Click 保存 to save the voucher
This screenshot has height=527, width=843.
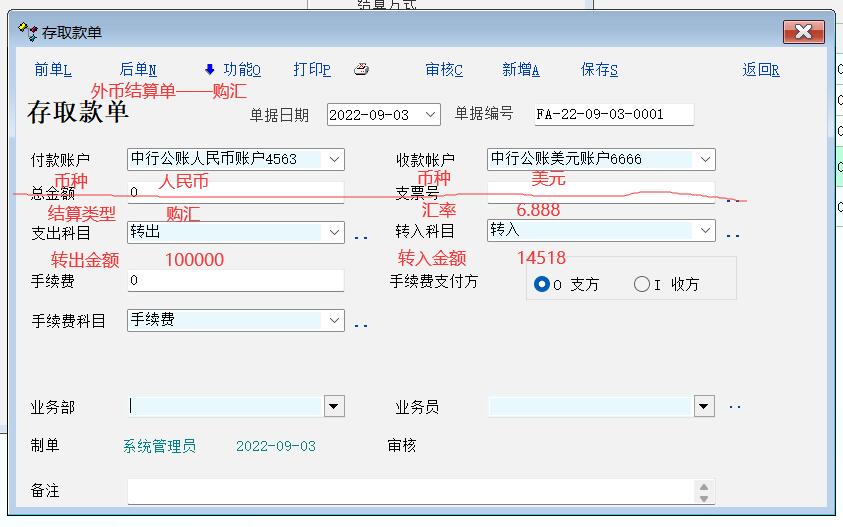599,70
